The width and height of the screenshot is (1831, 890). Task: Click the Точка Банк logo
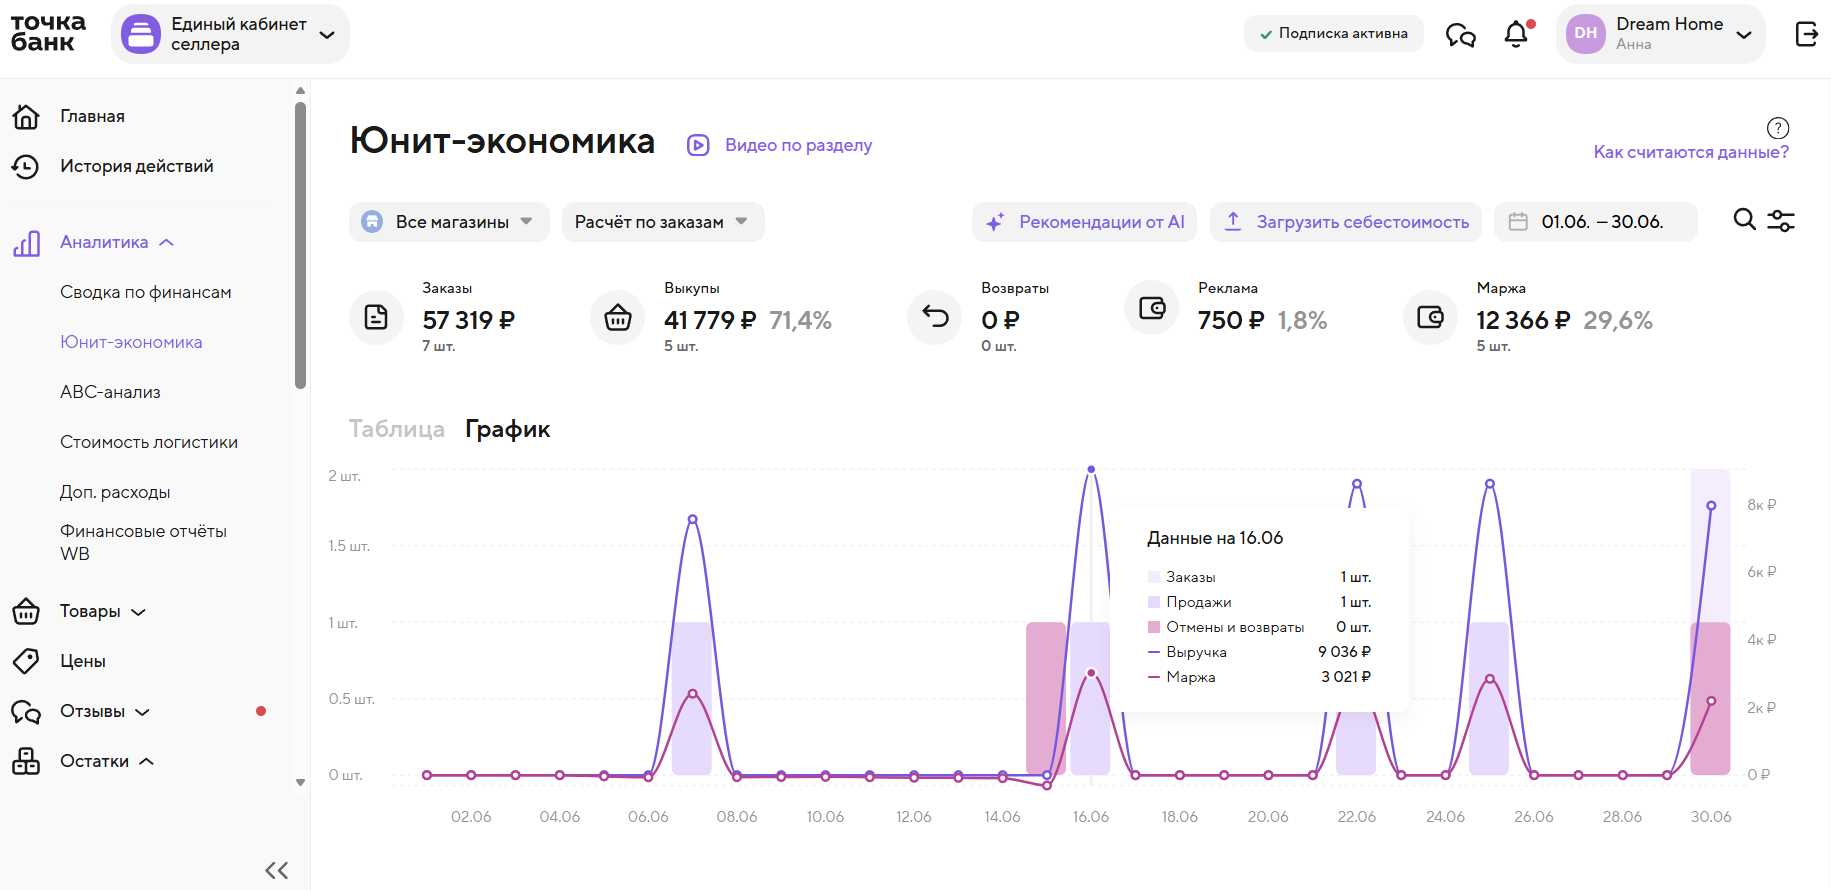(x=48, y=33)
